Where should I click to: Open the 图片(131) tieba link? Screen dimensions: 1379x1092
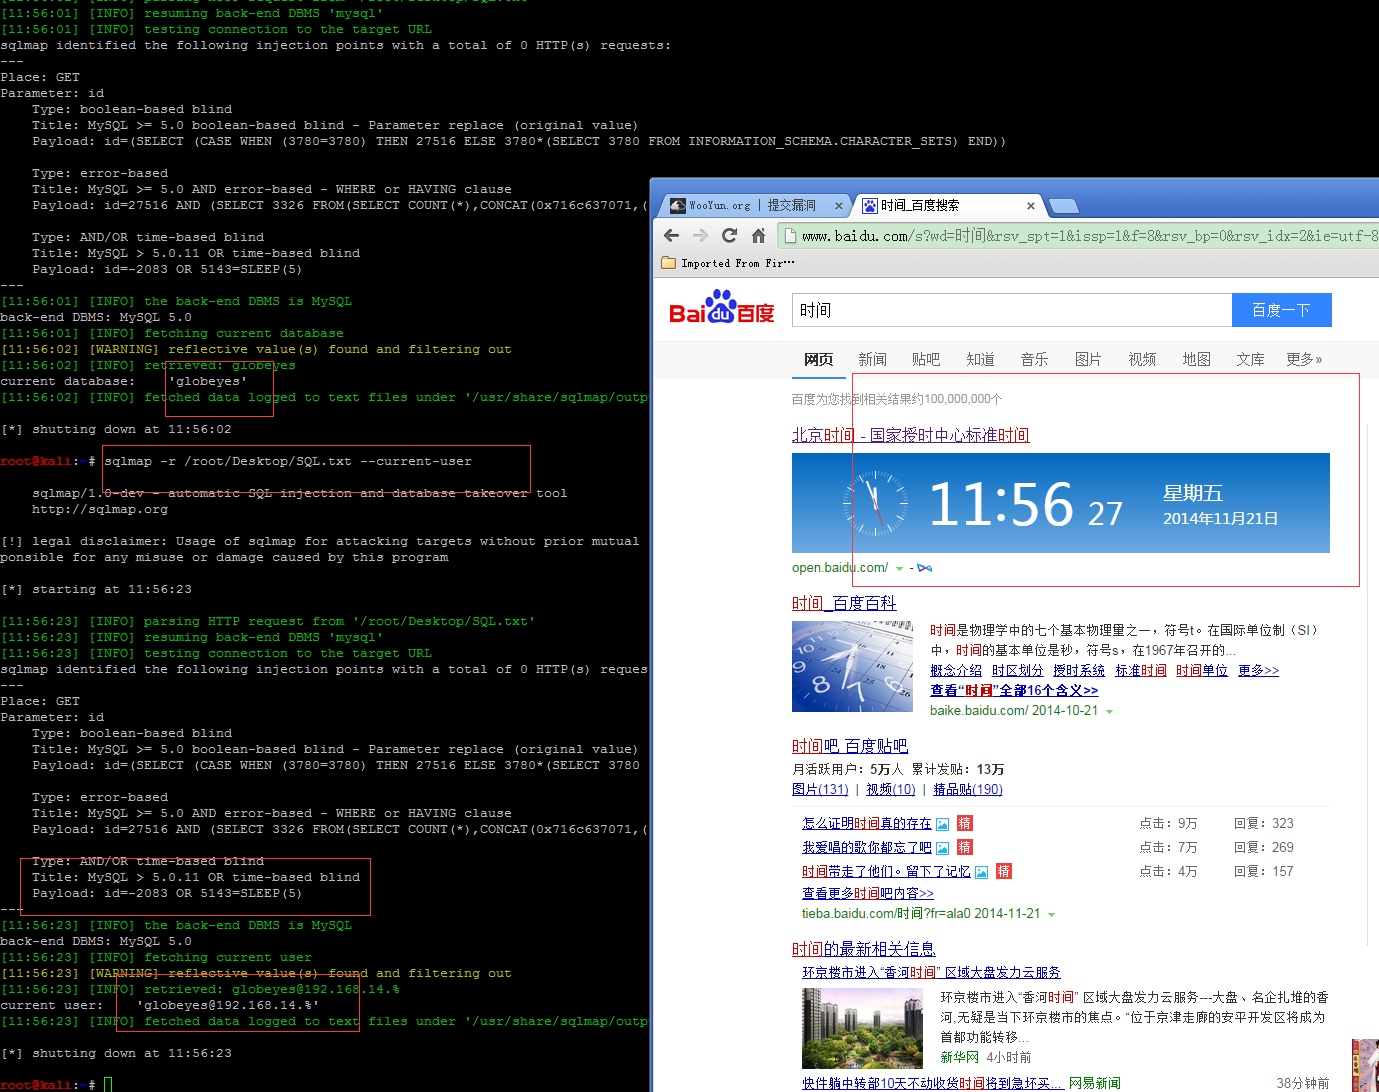pyautogui.click(x=820, y=789)
